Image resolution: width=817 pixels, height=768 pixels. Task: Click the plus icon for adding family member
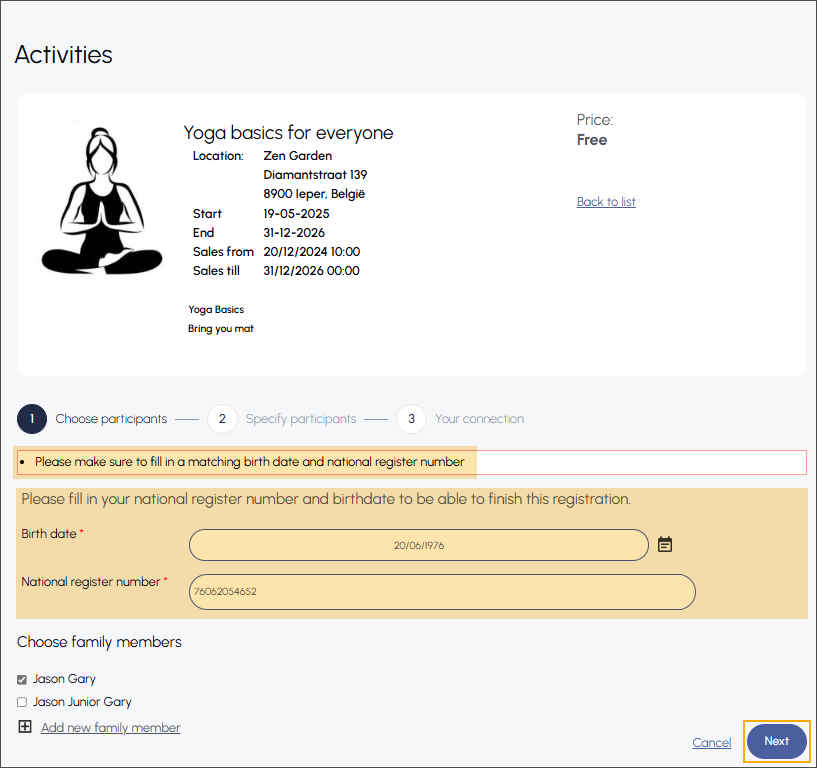25,727
